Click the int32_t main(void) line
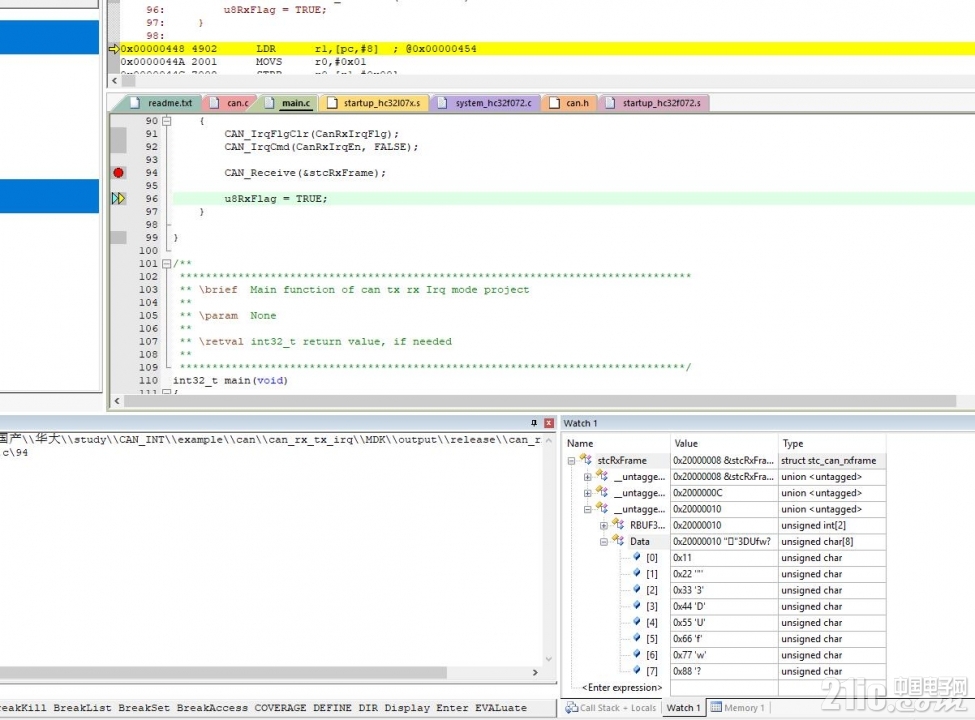 coord(230,381)
